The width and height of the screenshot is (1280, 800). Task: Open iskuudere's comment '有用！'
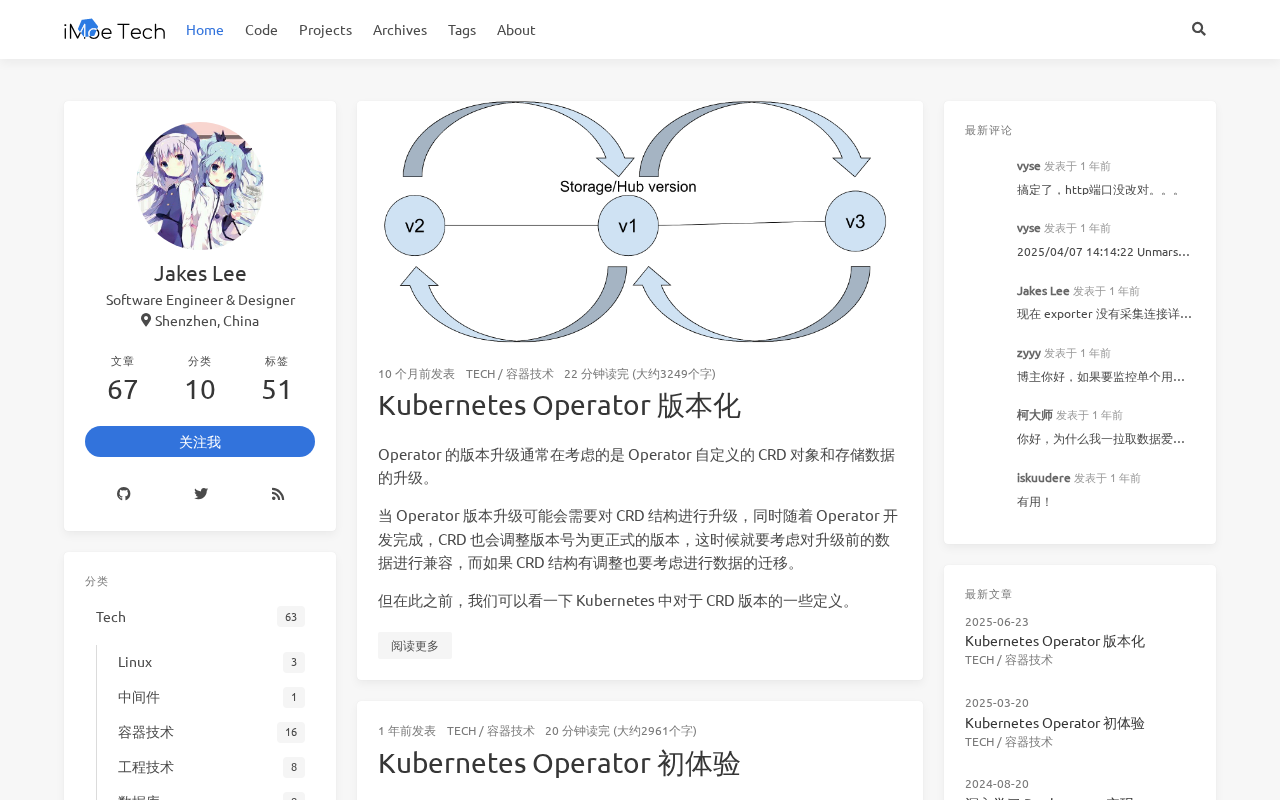1035,501
